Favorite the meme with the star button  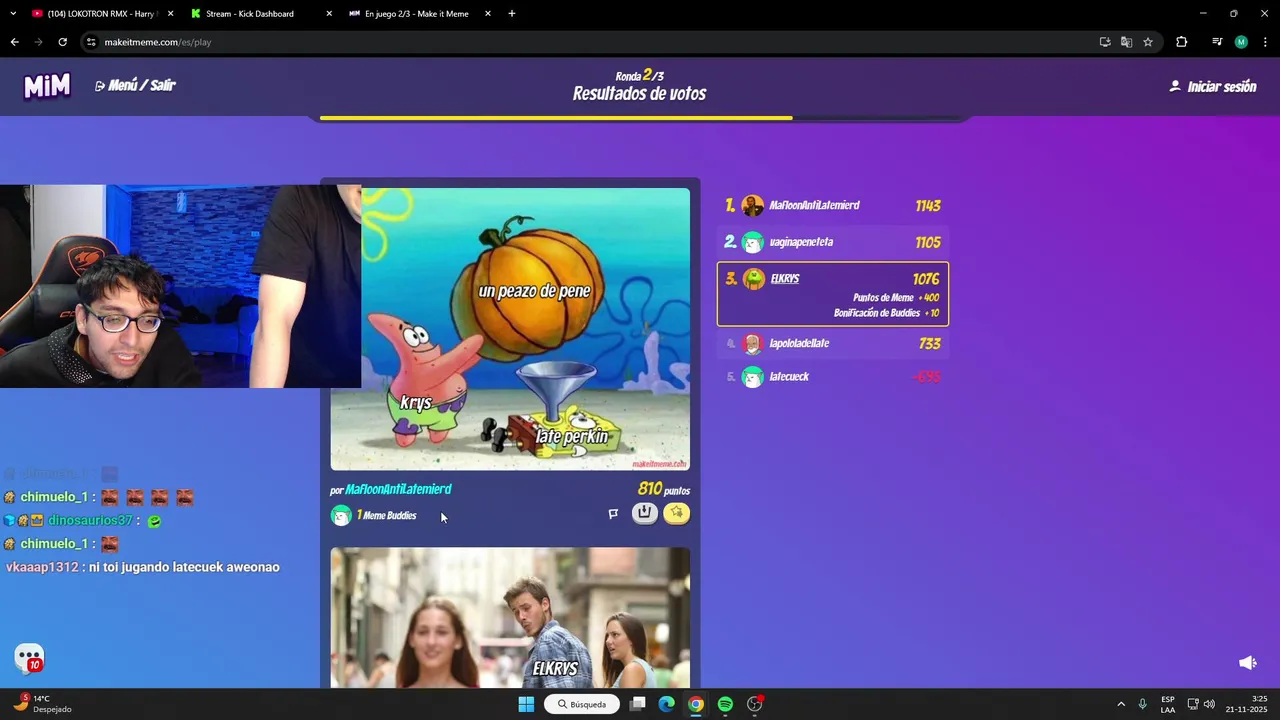point(677,513)
